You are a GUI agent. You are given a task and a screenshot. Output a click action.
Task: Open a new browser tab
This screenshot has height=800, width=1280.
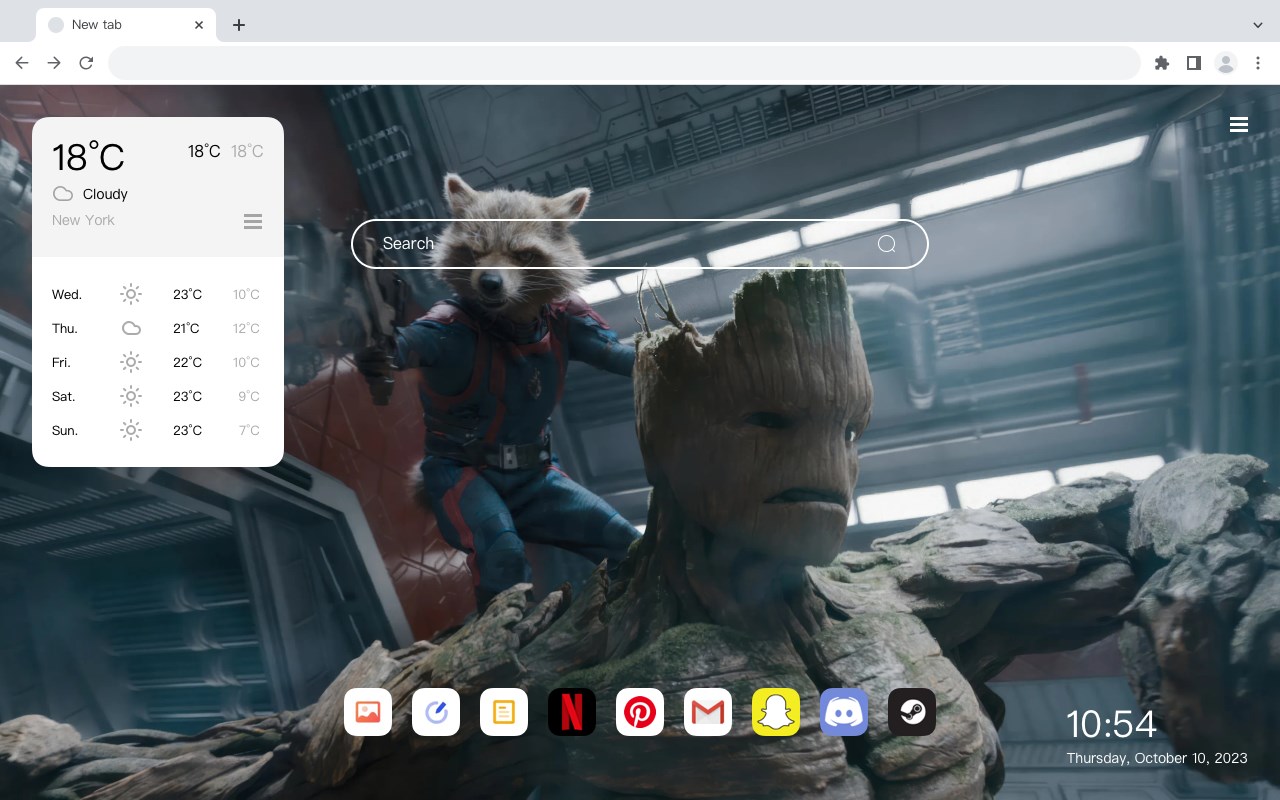coord(238,25)
